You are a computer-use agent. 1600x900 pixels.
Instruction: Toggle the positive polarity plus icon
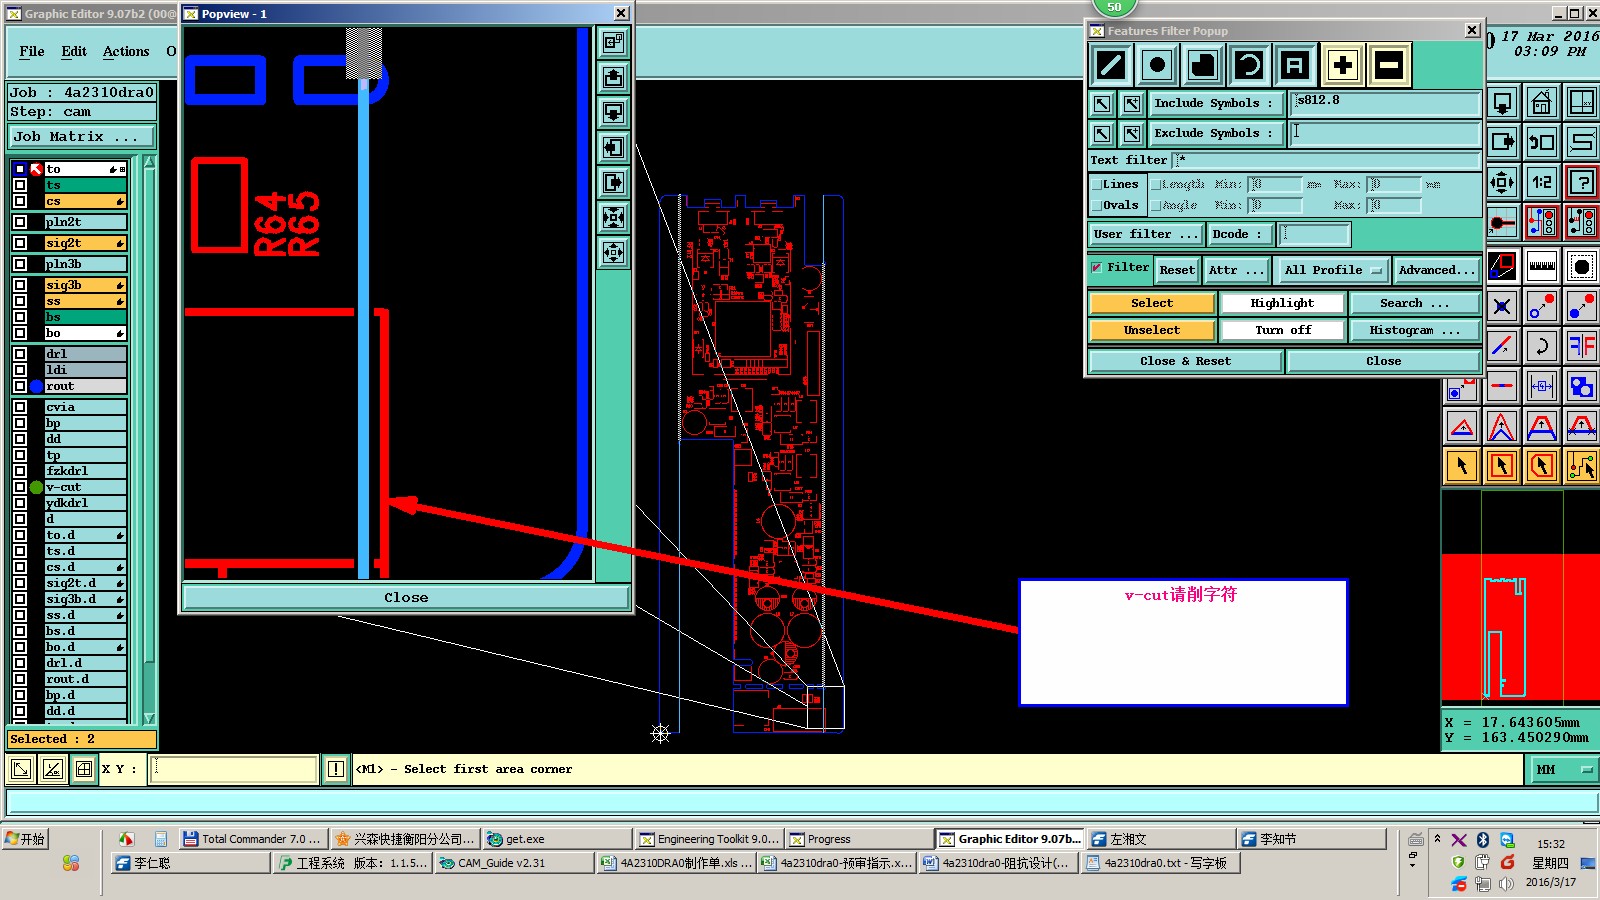[x=1343, y=66]
